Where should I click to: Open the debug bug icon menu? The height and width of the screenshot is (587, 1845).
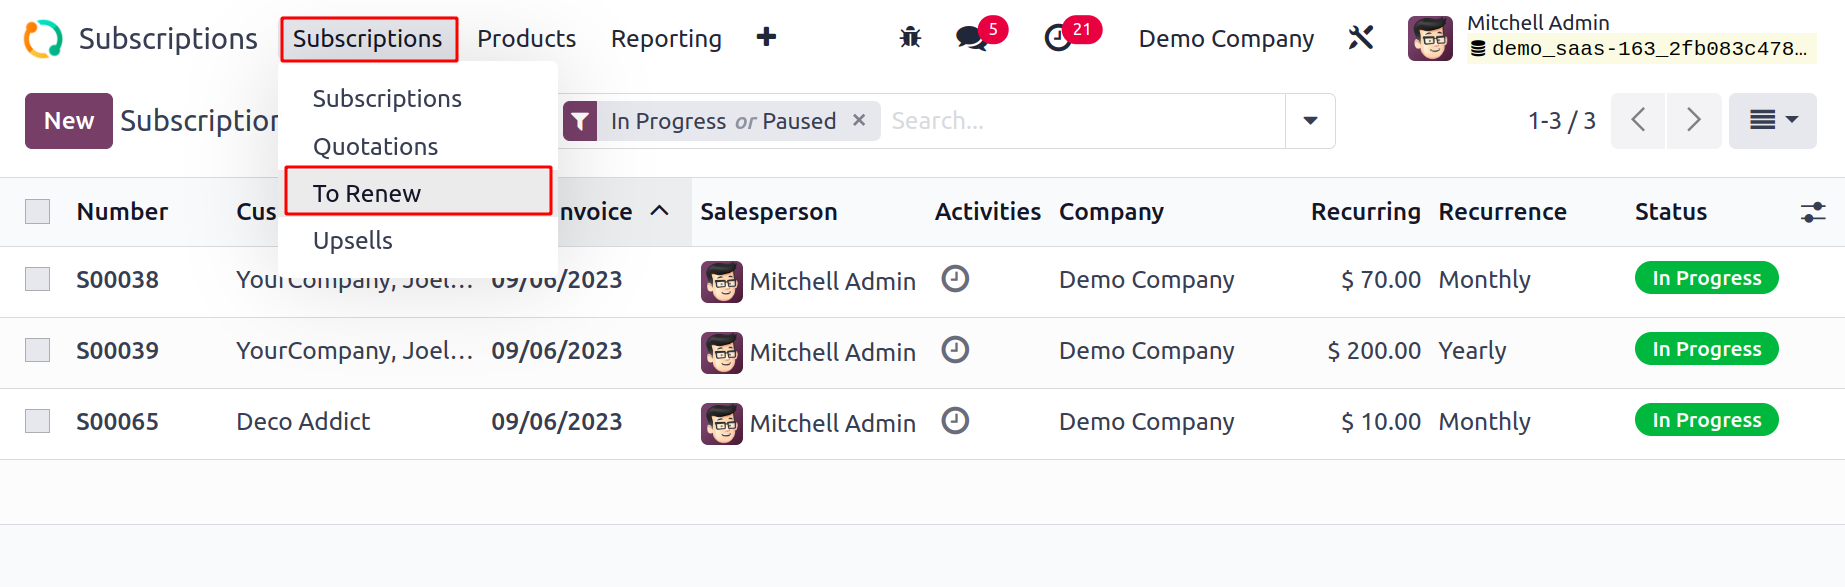tap(910, 38)
